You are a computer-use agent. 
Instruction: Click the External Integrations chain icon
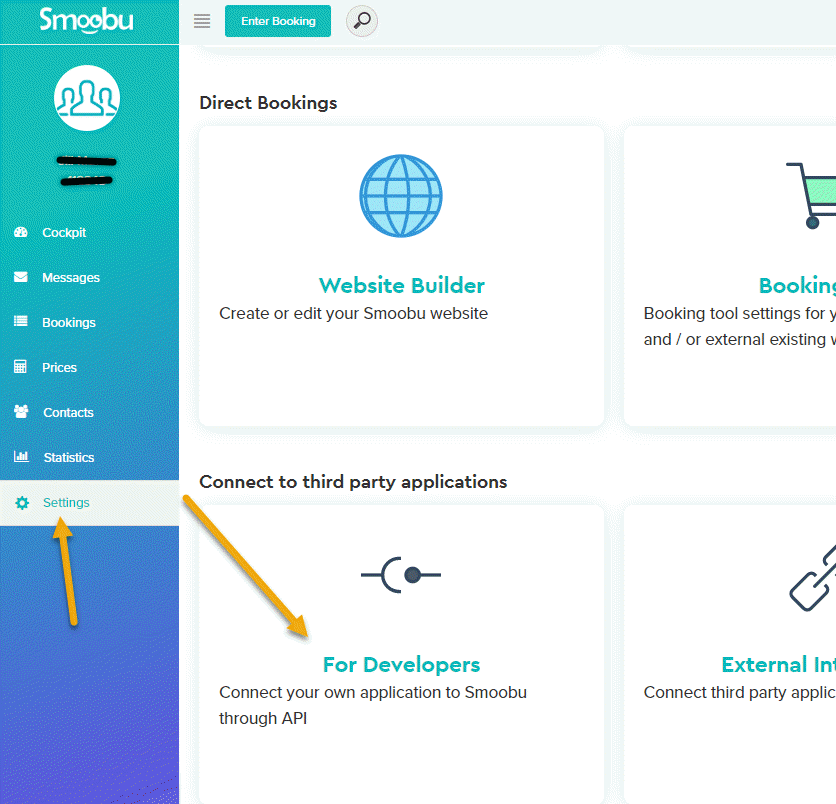click(x=813, y=578)
